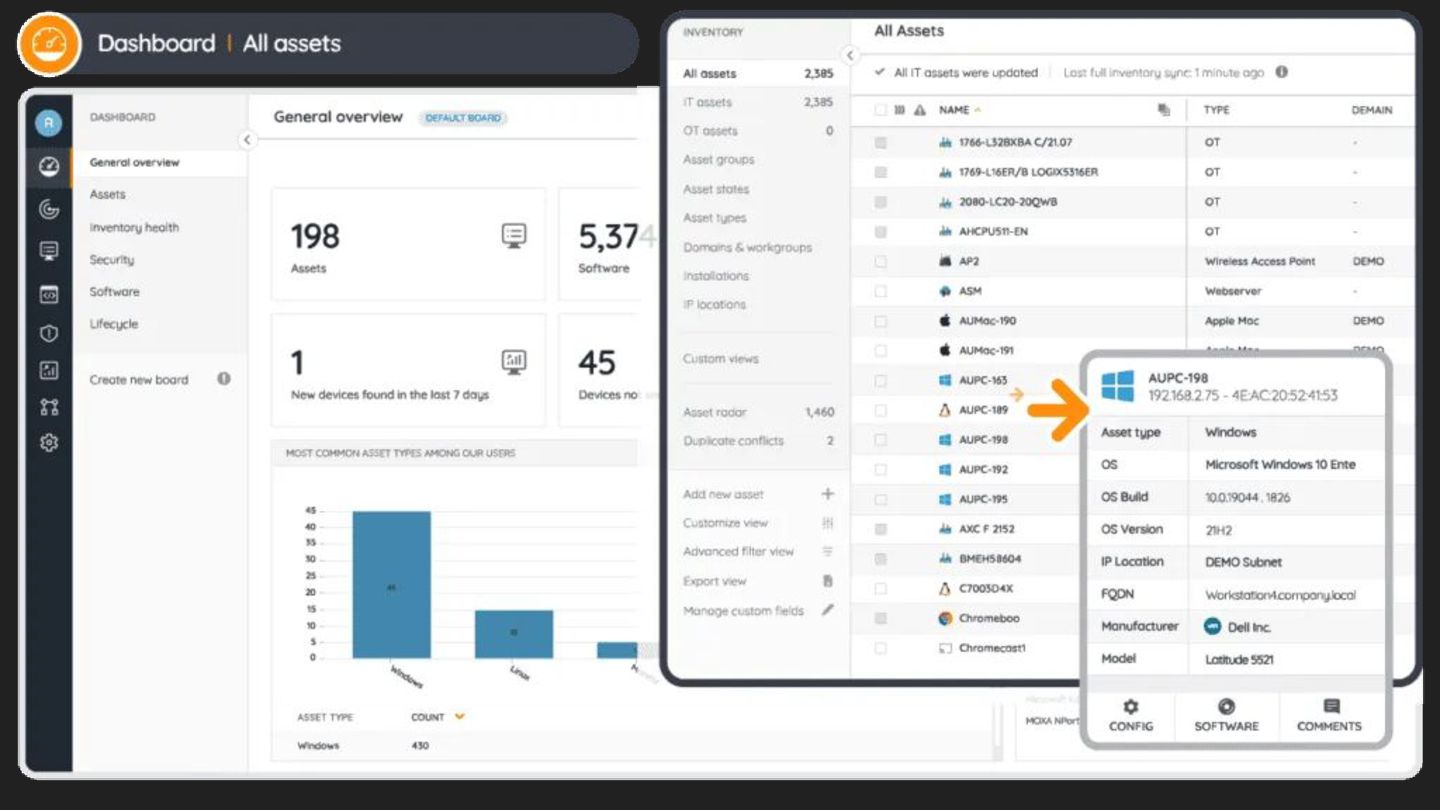Open the AUPC-192 asset link
The image size is (1440, 810).
click(x=983, y=469)
